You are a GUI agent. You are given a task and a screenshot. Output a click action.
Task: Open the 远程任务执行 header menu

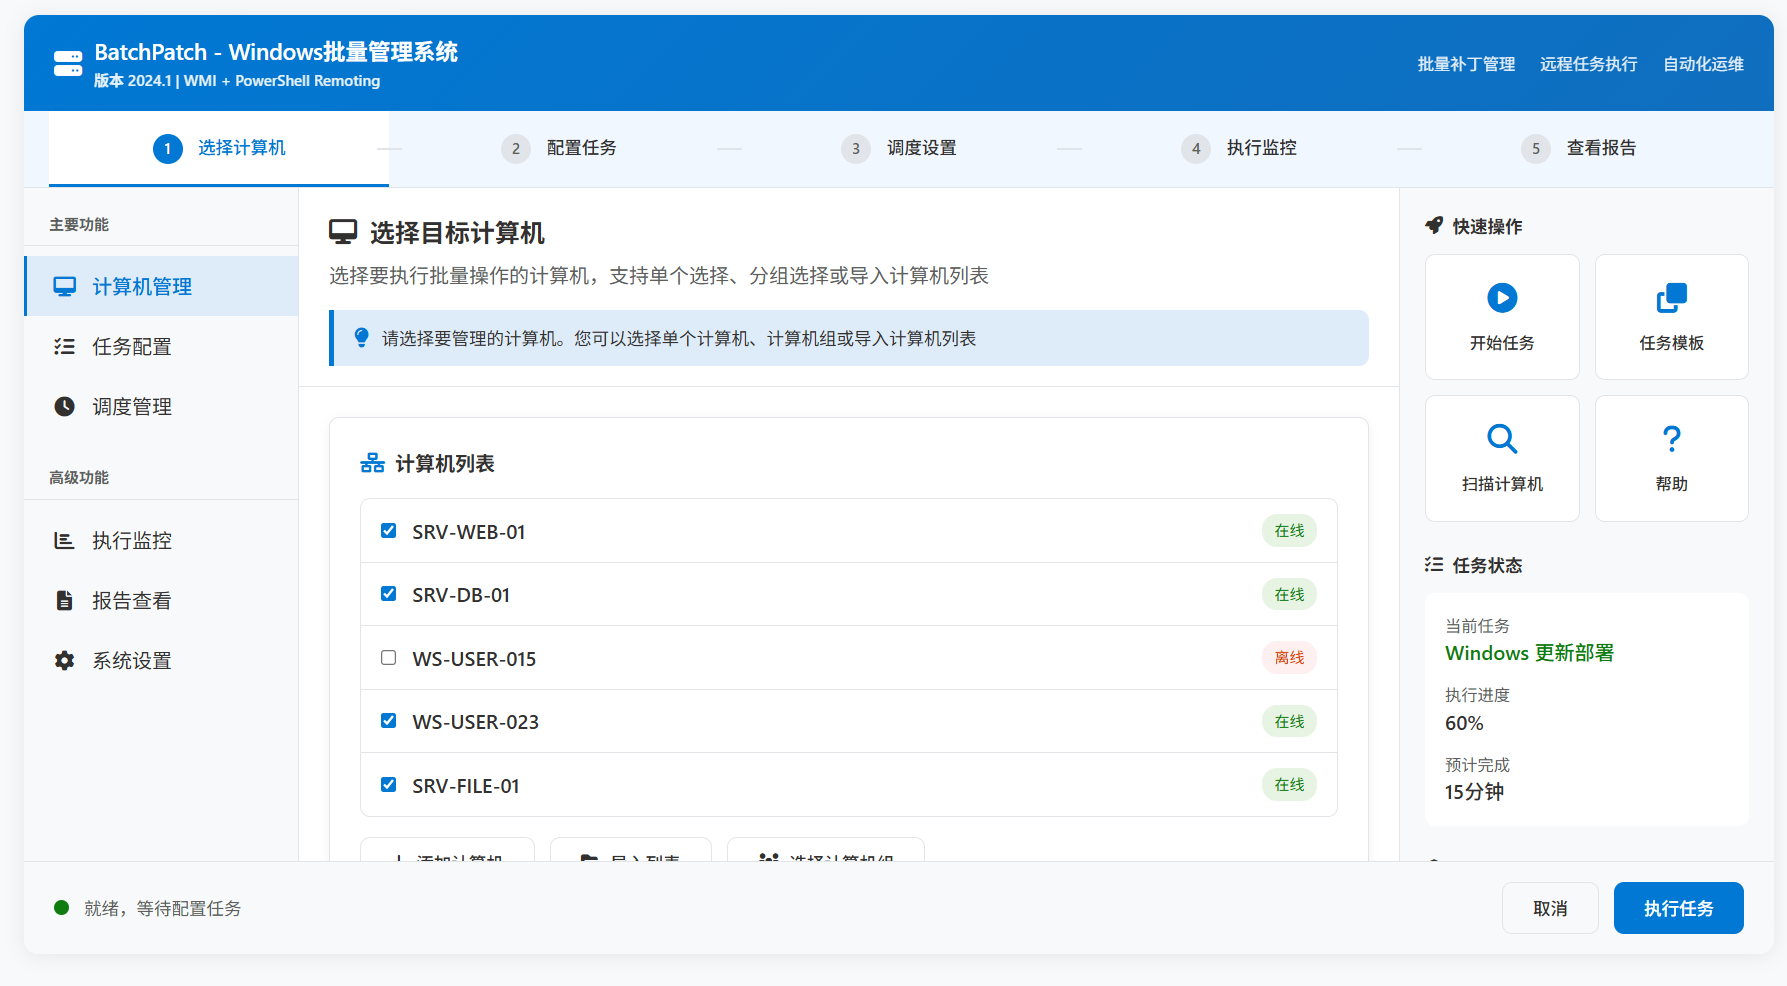(1589, 64)
